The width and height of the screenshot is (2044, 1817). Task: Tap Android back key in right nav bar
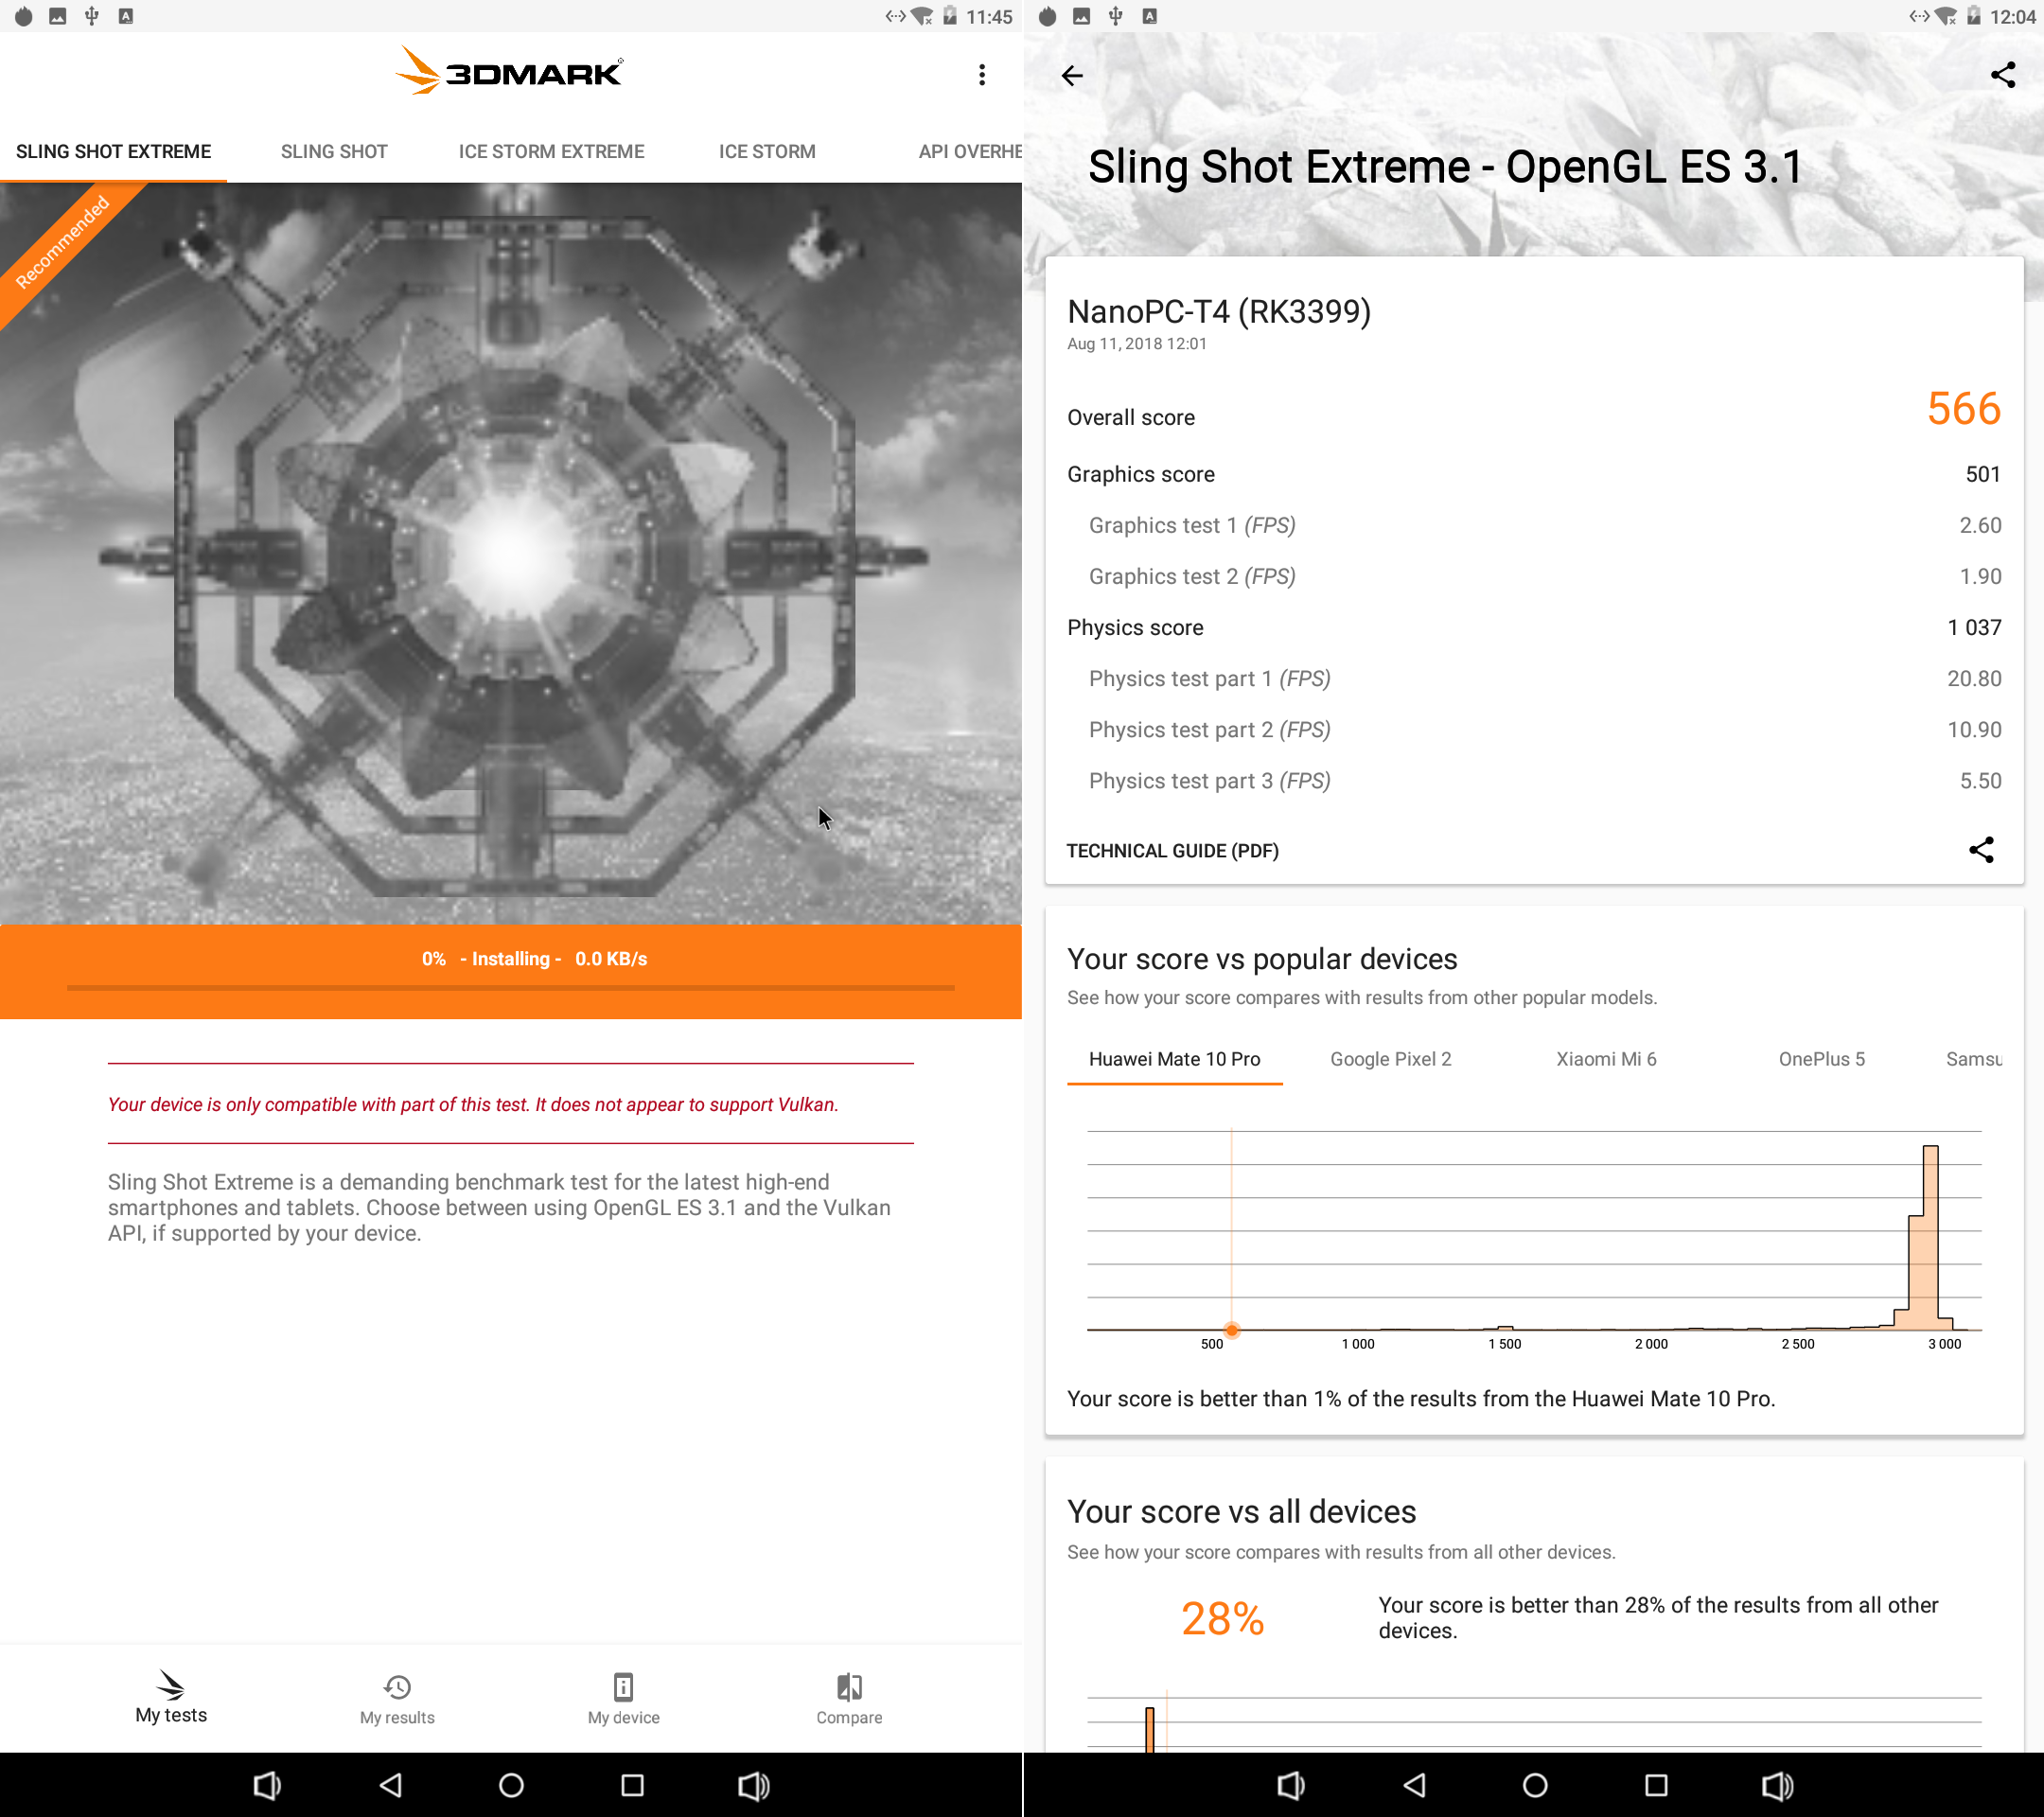click(x=1414, y=1785)
